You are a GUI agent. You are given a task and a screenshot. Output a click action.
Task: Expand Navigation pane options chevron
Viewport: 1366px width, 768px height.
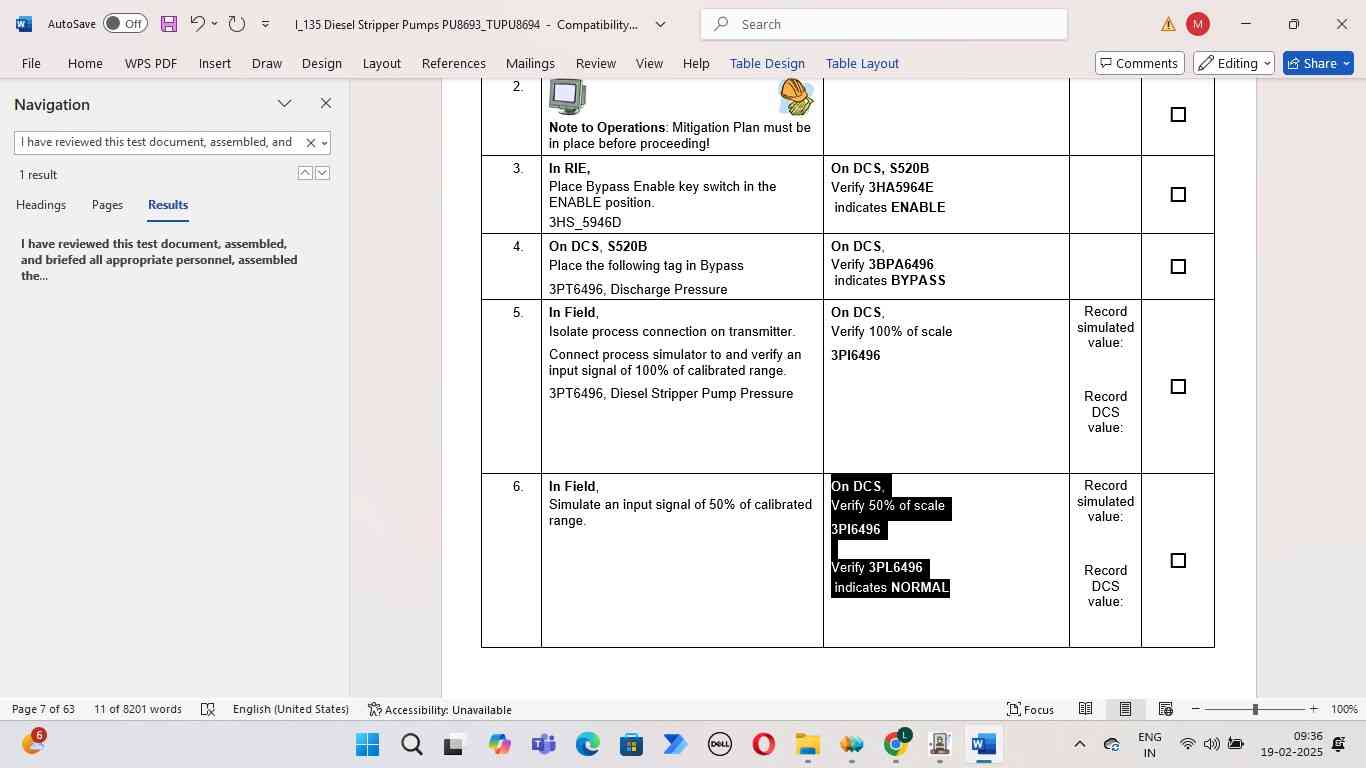coord(285,103)
